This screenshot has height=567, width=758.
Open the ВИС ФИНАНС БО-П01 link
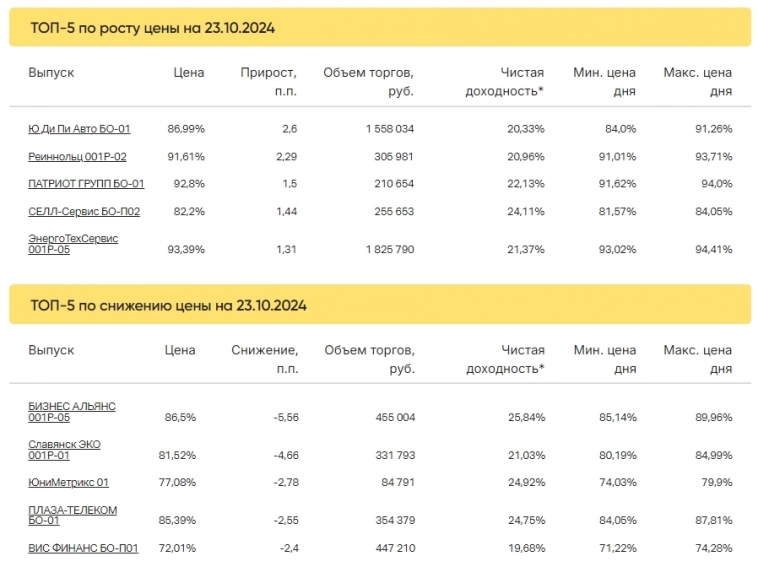tap(83, 547)
